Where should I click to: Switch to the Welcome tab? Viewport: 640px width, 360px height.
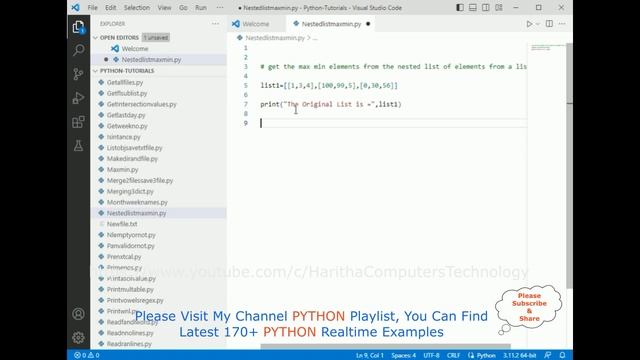256,24
